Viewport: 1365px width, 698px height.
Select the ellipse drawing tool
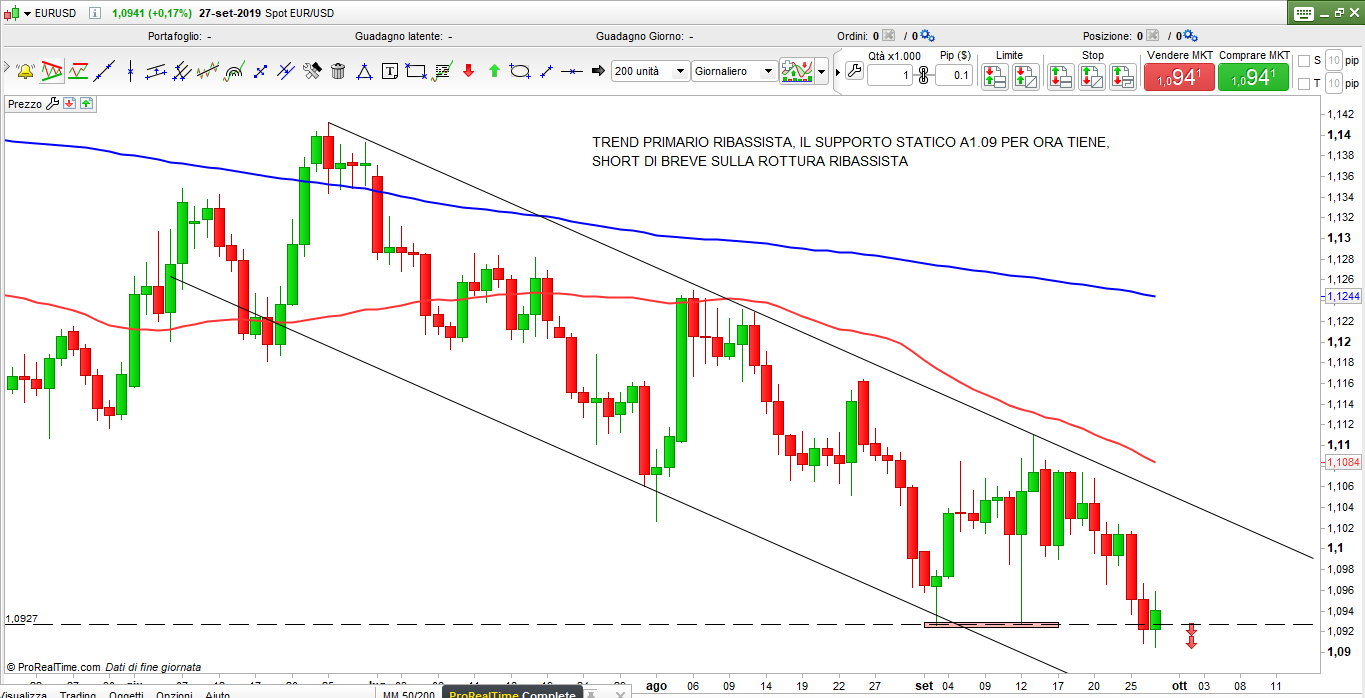(x=519, y=71)
